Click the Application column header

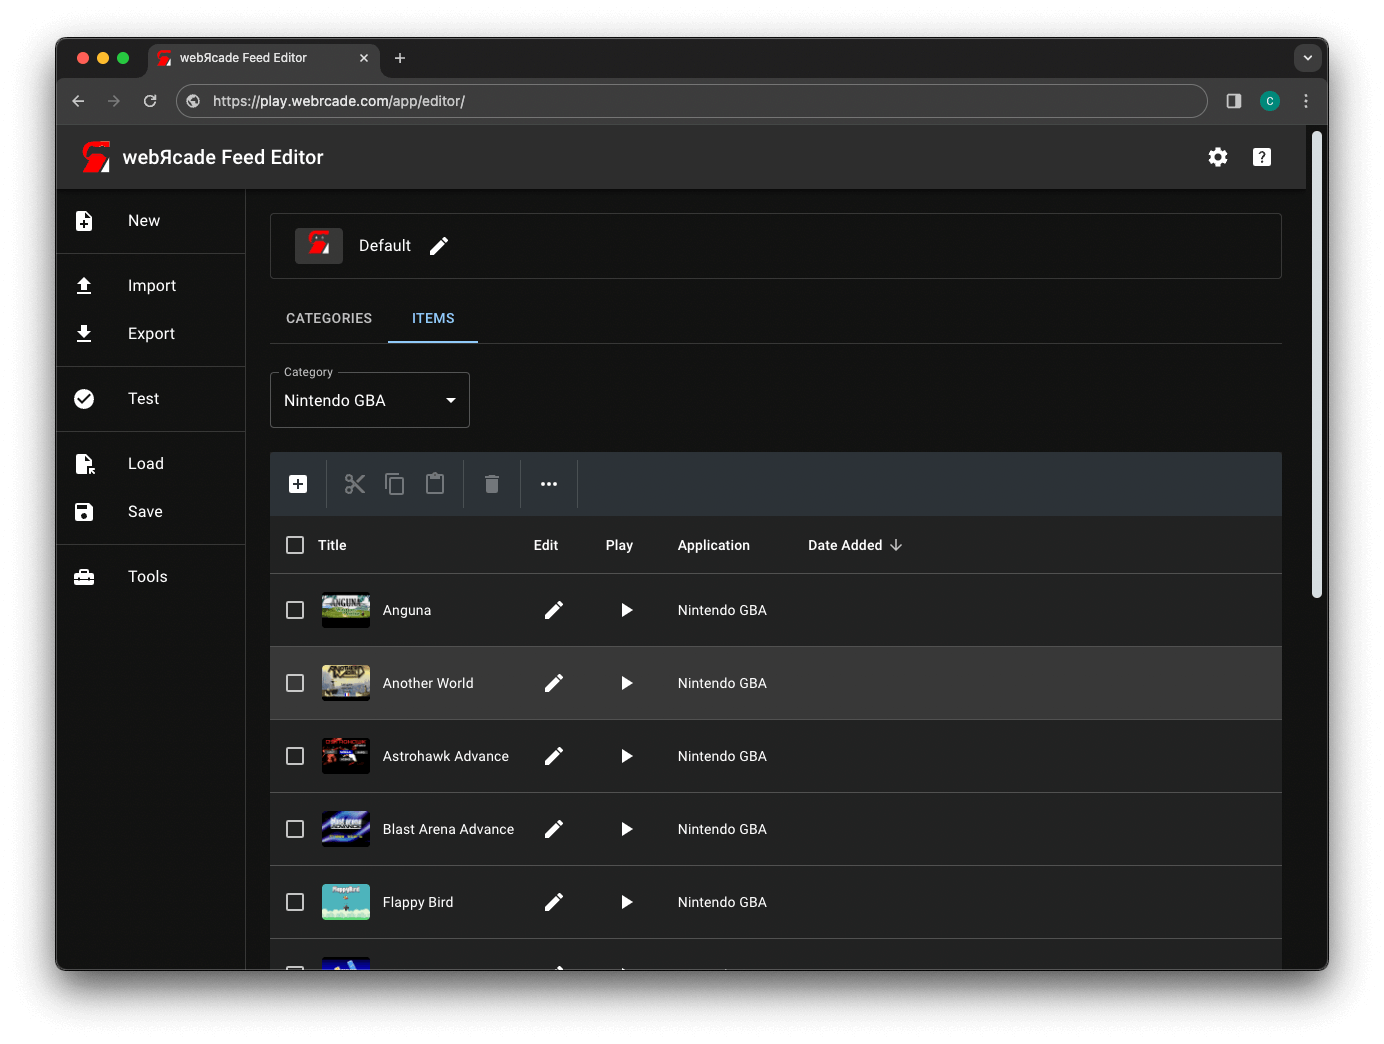(714, 545)
